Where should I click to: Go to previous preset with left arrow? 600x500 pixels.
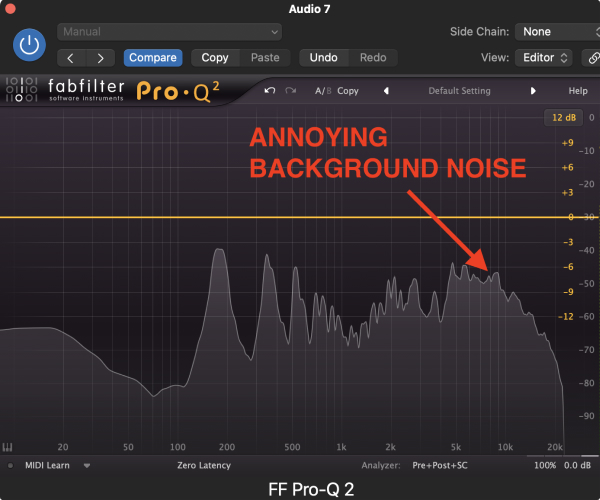click(71, 58)
